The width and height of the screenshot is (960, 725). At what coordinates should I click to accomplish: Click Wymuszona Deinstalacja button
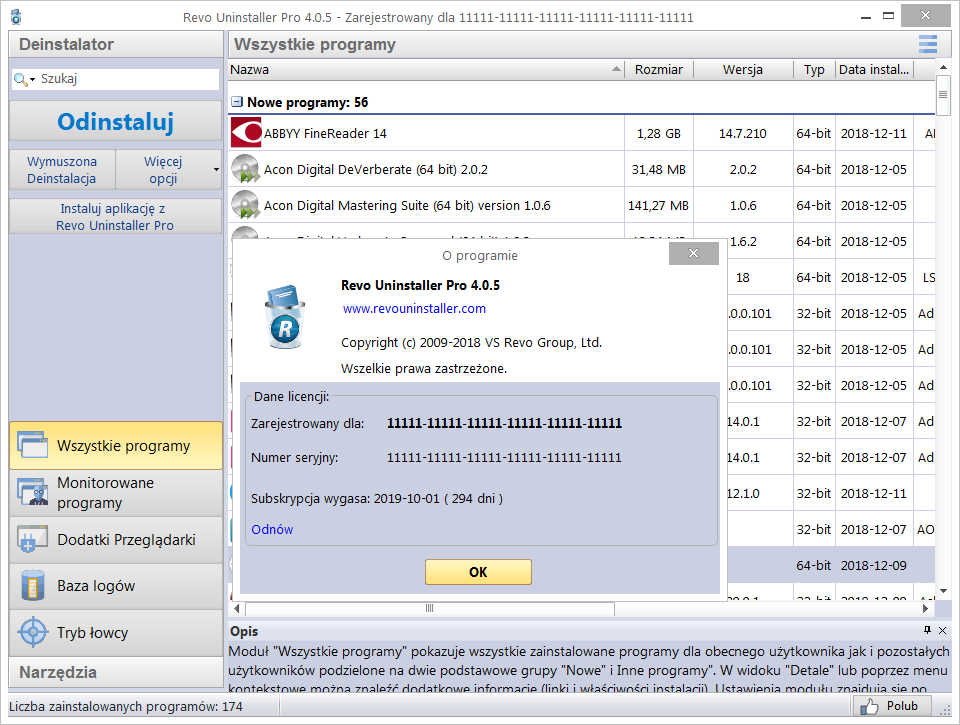(62, 170)
